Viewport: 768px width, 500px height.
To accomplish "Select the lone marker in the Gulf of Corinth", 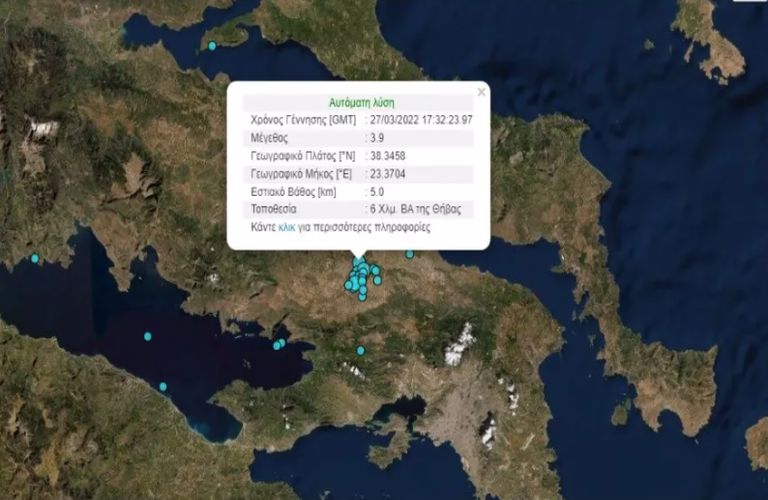I will 147,336.
